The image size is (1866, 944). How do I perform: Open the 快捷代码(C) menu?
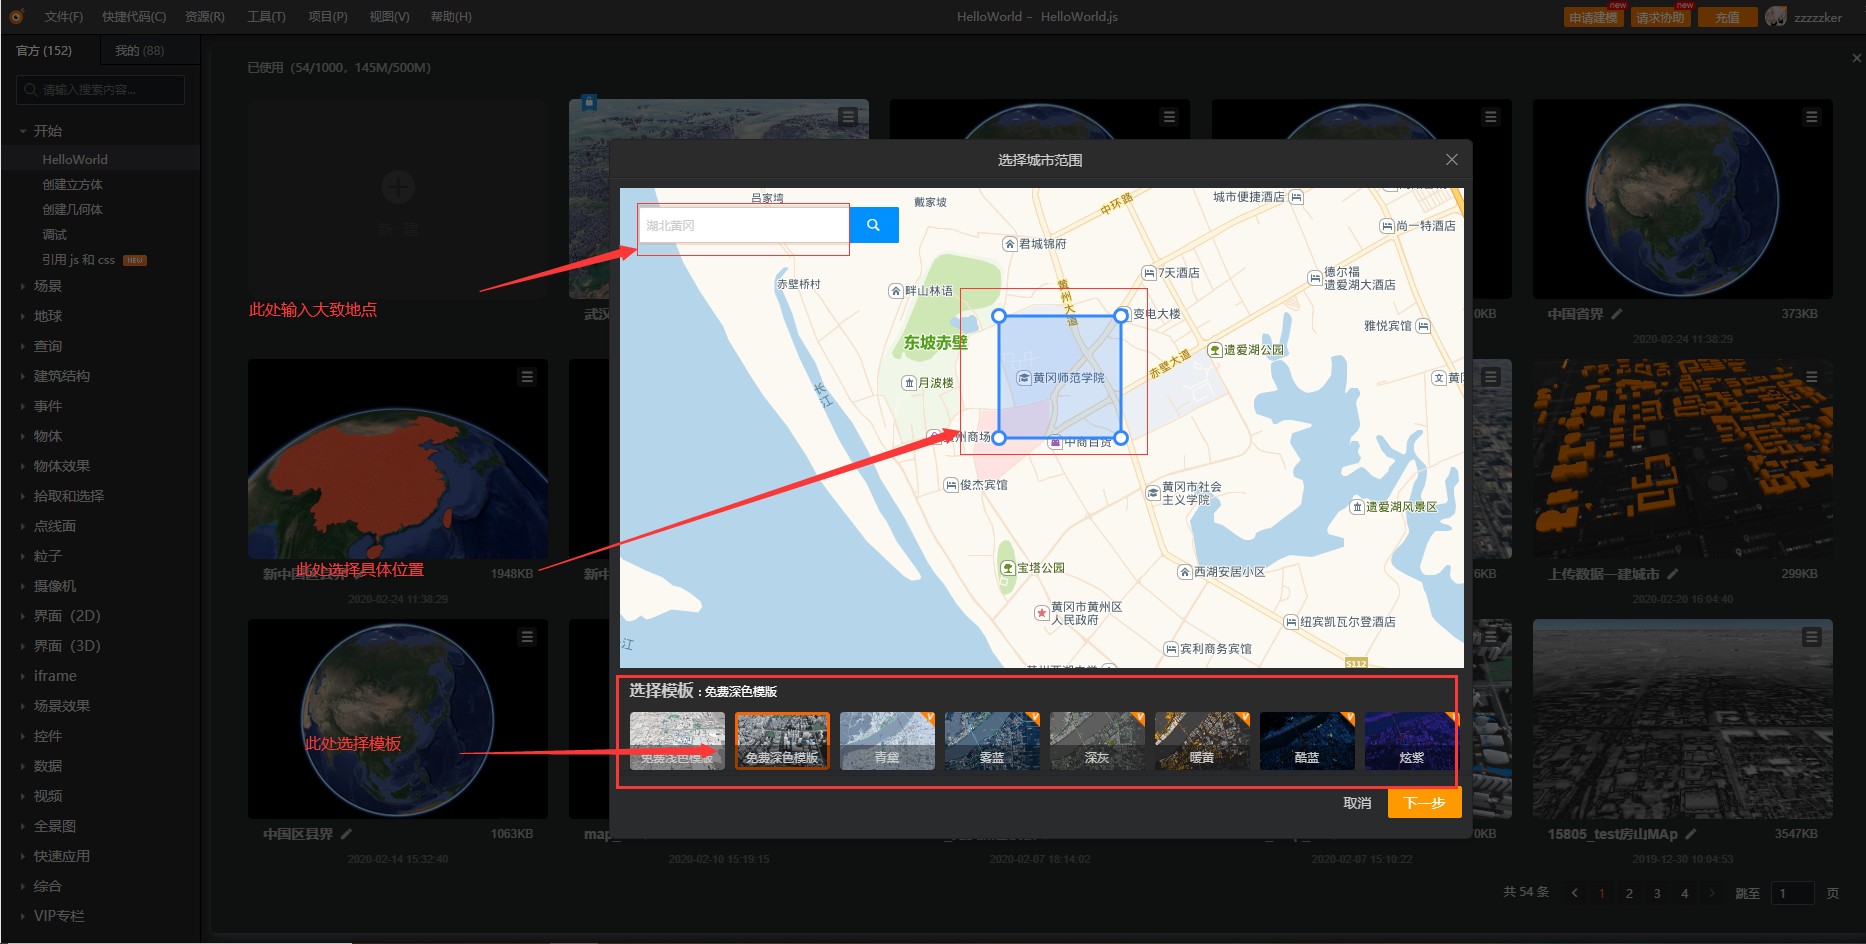(x=134, y=17)
